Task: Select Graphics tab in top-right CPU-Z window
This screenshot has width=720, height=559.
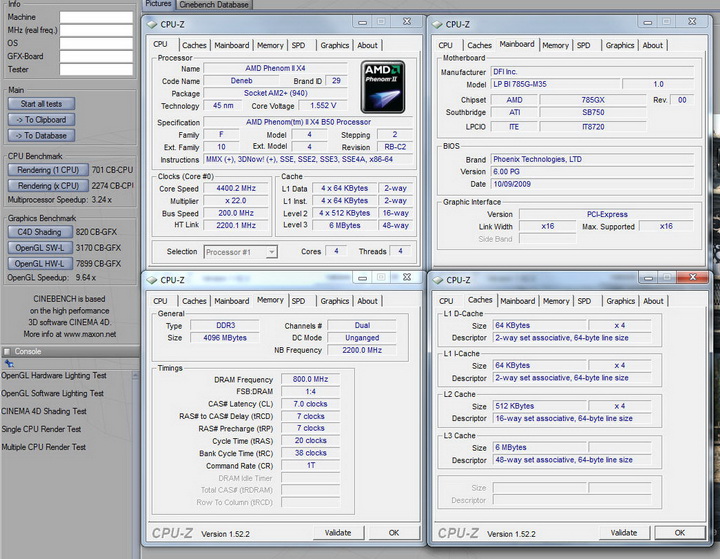Action: click(620, 45)
